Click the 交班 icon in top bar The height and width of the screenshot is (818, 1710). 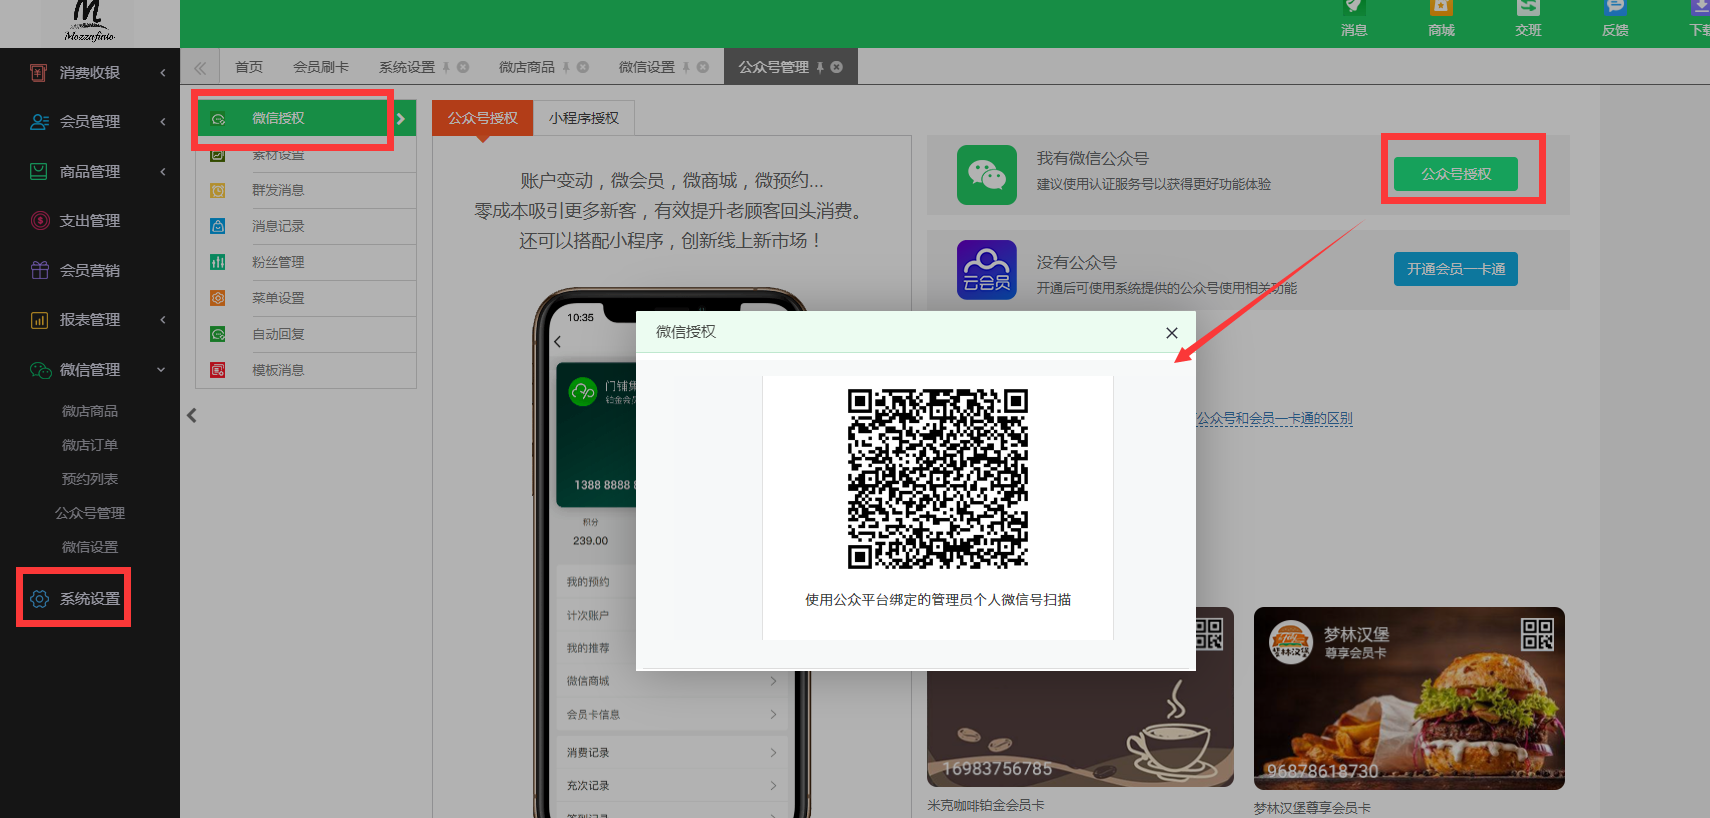[x=1528, y=8]
